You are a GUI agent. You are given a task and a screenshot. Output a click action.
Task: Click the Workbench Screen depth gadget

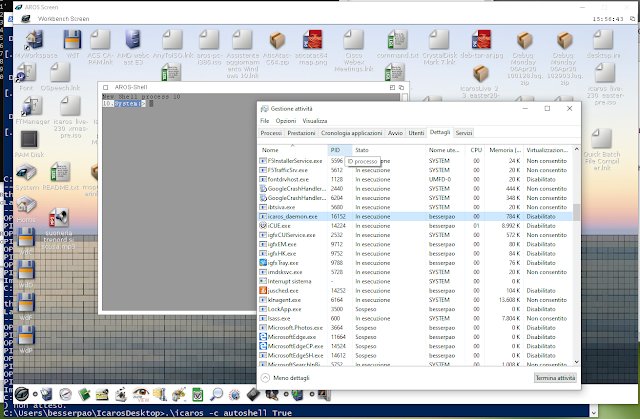pyautogui.click(x=632, y=19)
